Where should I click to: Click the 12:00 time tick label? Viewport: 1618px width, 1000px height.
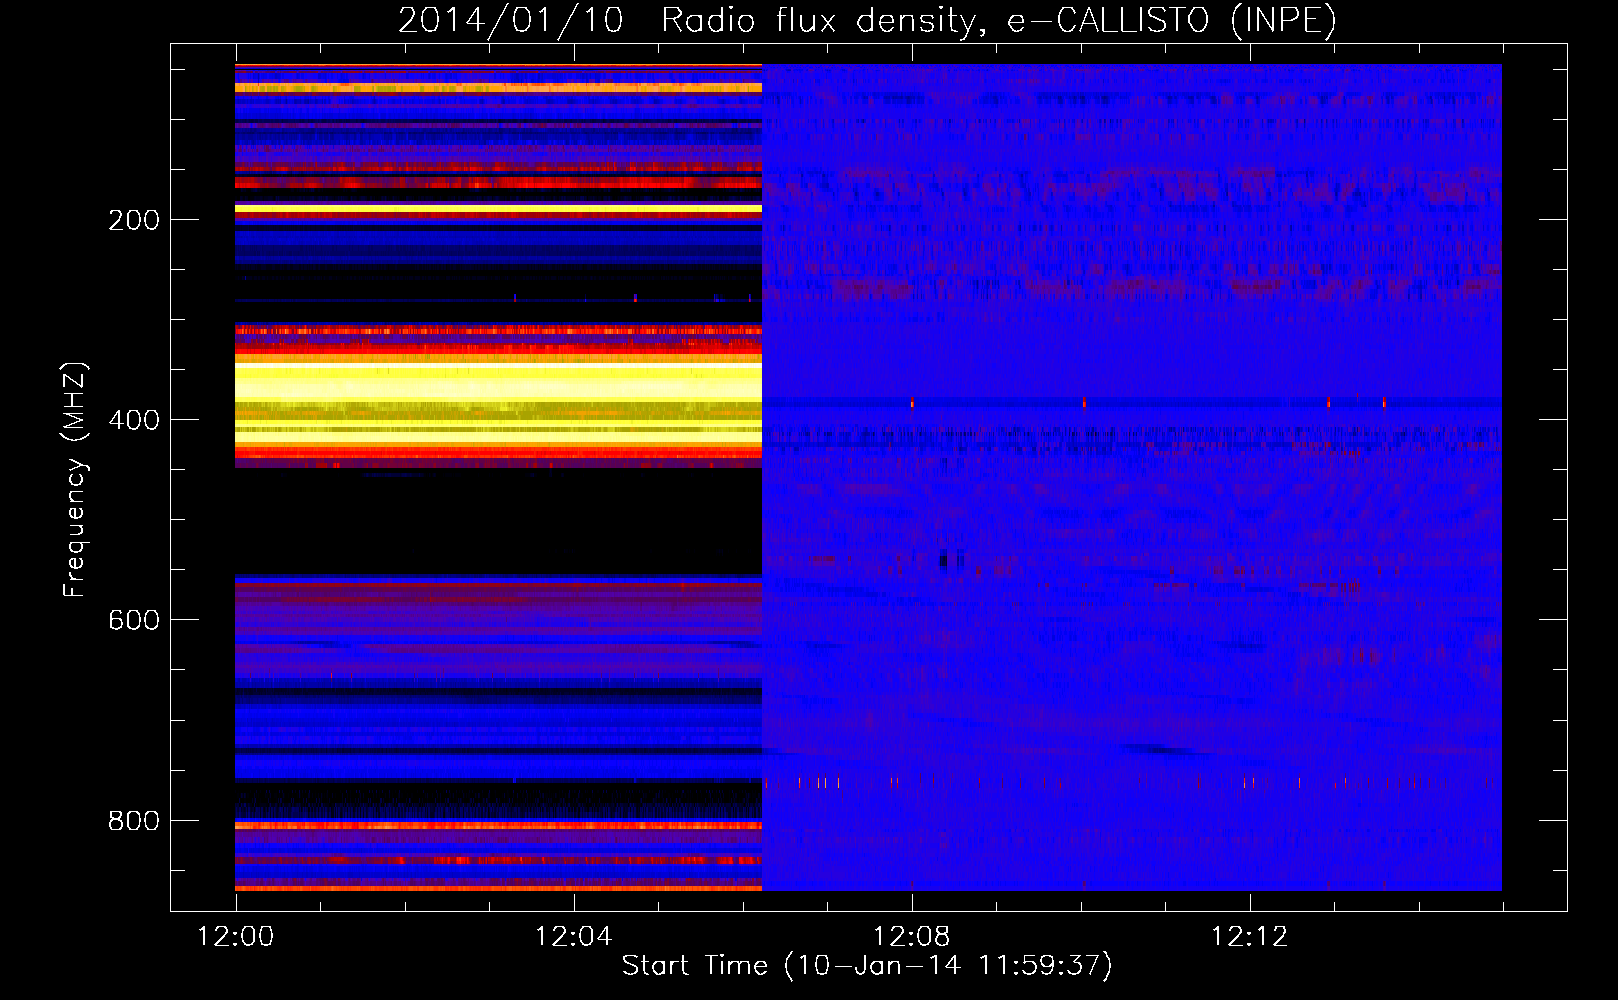click(236, 937)
